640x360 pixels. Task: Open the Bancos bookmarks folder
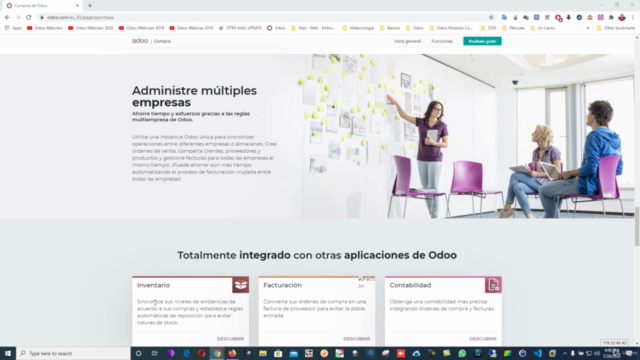390,28
